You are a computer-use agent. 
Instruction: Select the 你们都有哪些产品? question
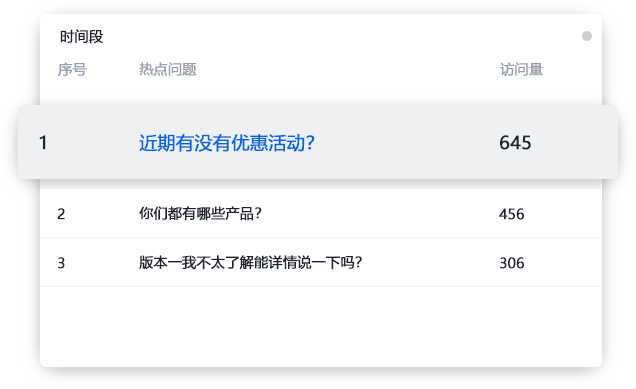pyautogui.click(x=200, y=213)
